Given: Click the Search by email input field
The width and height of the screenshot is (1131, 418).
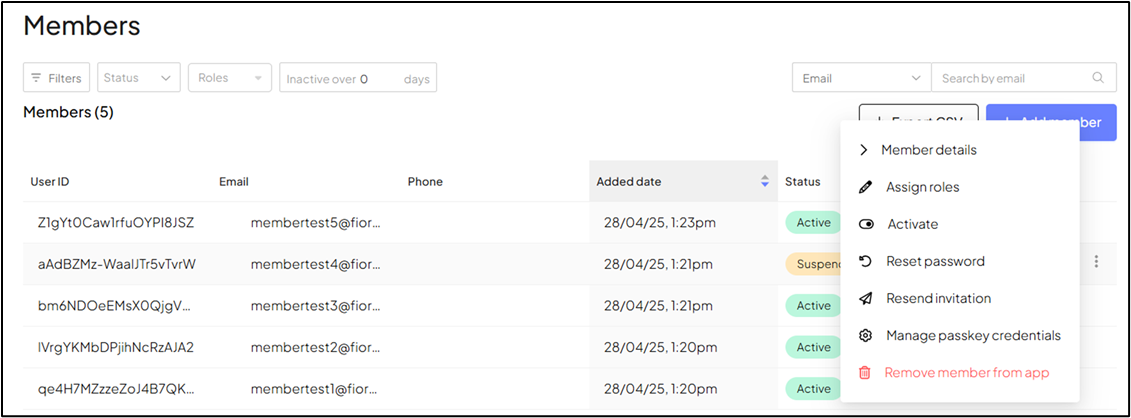Looking at the screenshot, I should (1012, 78).
